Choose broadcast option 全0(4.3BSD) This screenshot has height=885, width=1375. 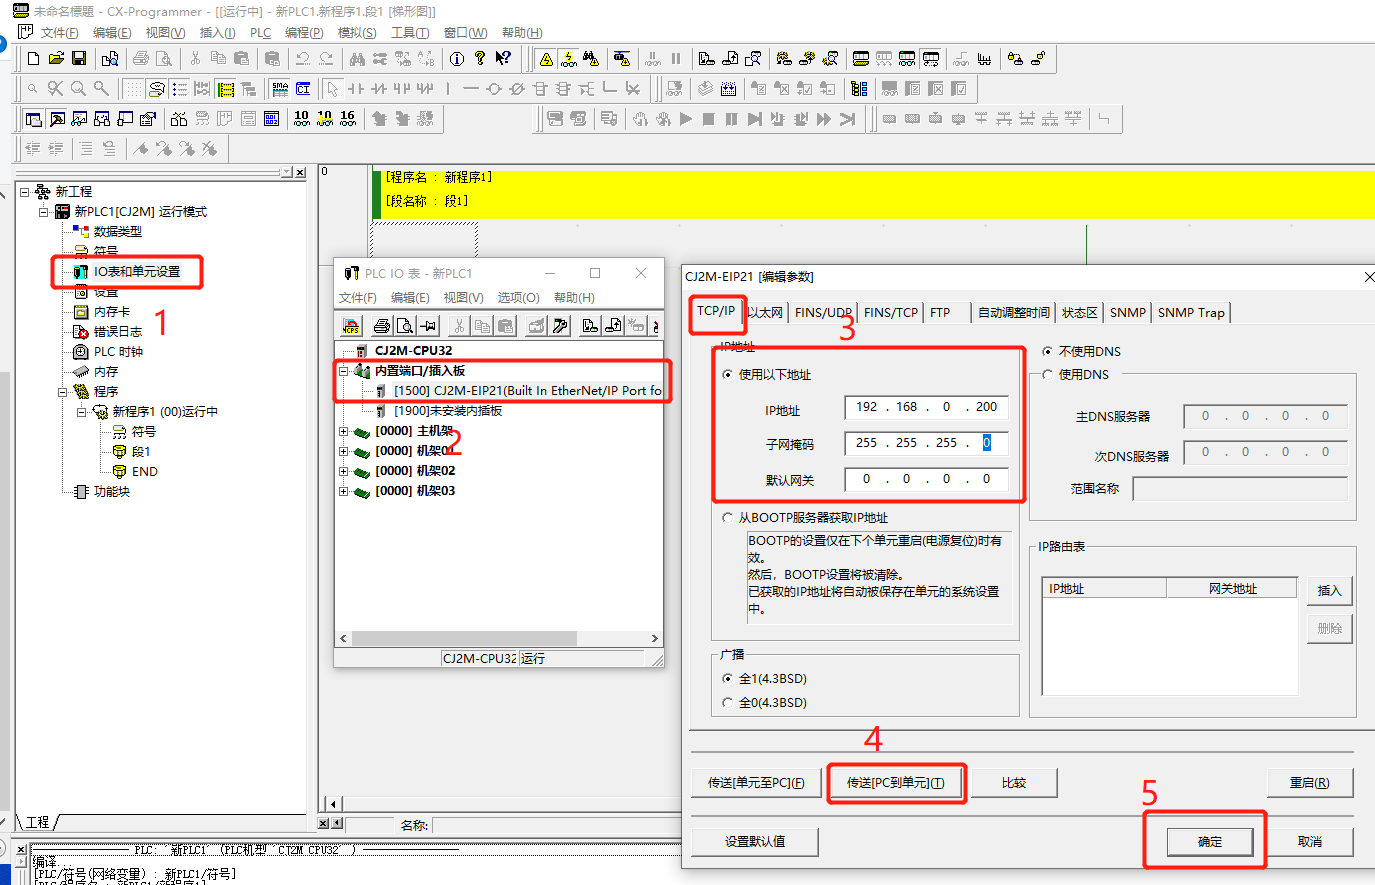pyautogui.click(x=727, y=703)
